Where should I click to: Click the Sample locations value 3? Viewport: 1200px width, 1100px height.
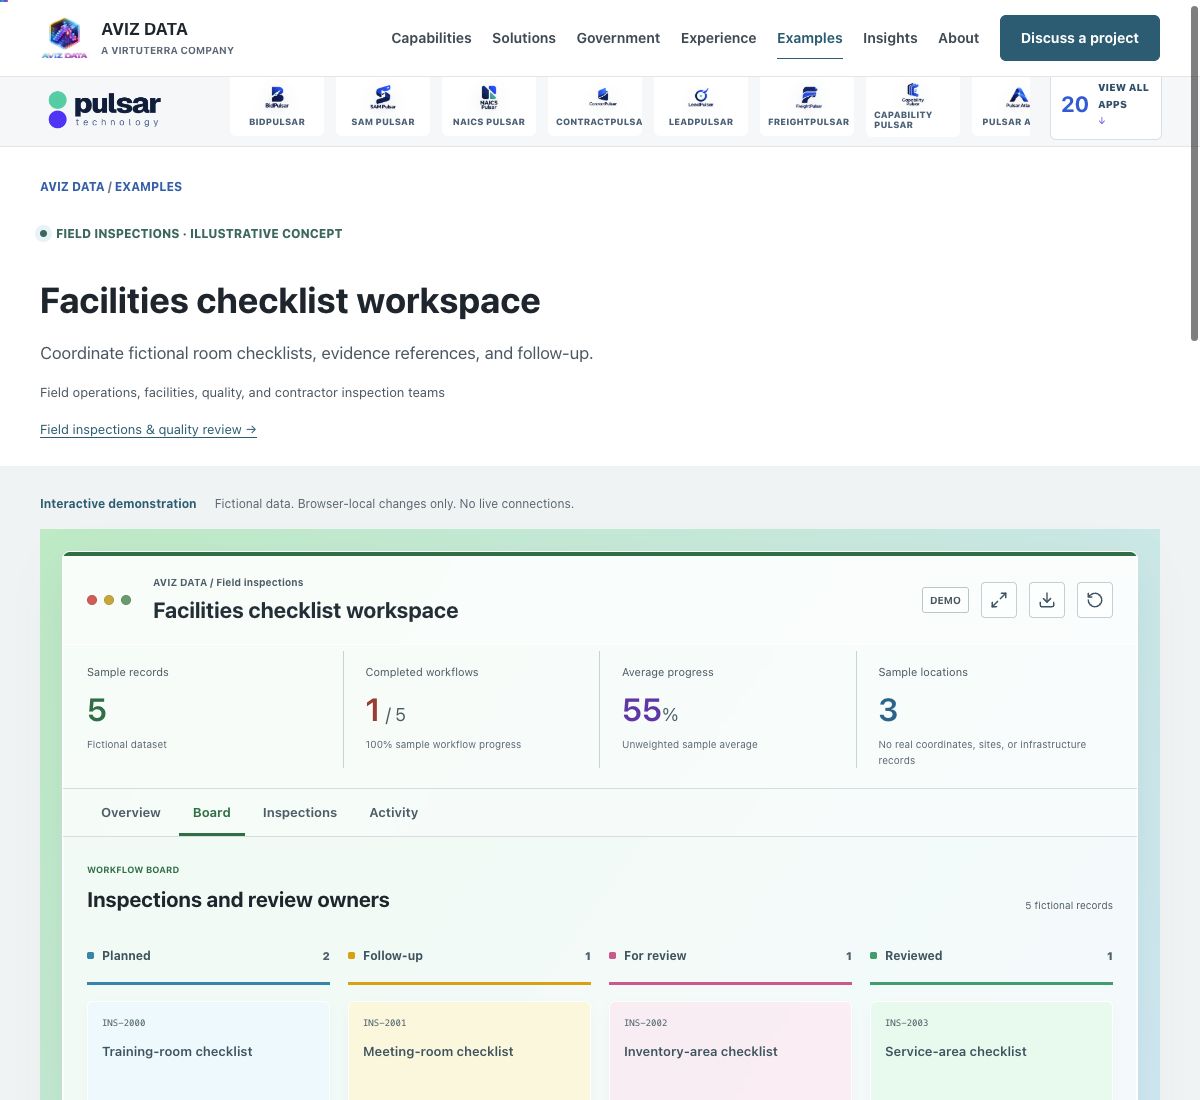[888, 710]
